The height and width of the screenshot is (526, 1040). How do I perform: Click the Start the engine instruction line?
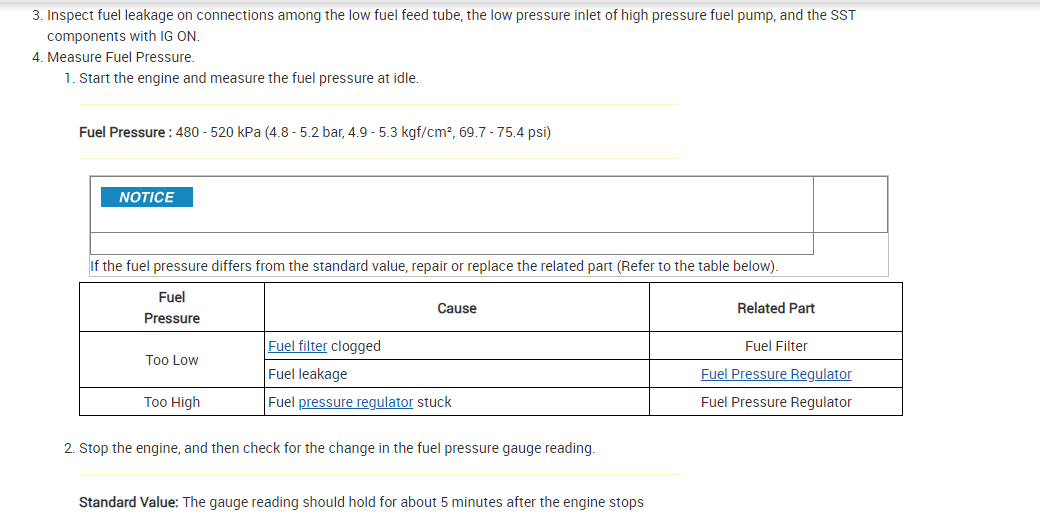[248, 78]
